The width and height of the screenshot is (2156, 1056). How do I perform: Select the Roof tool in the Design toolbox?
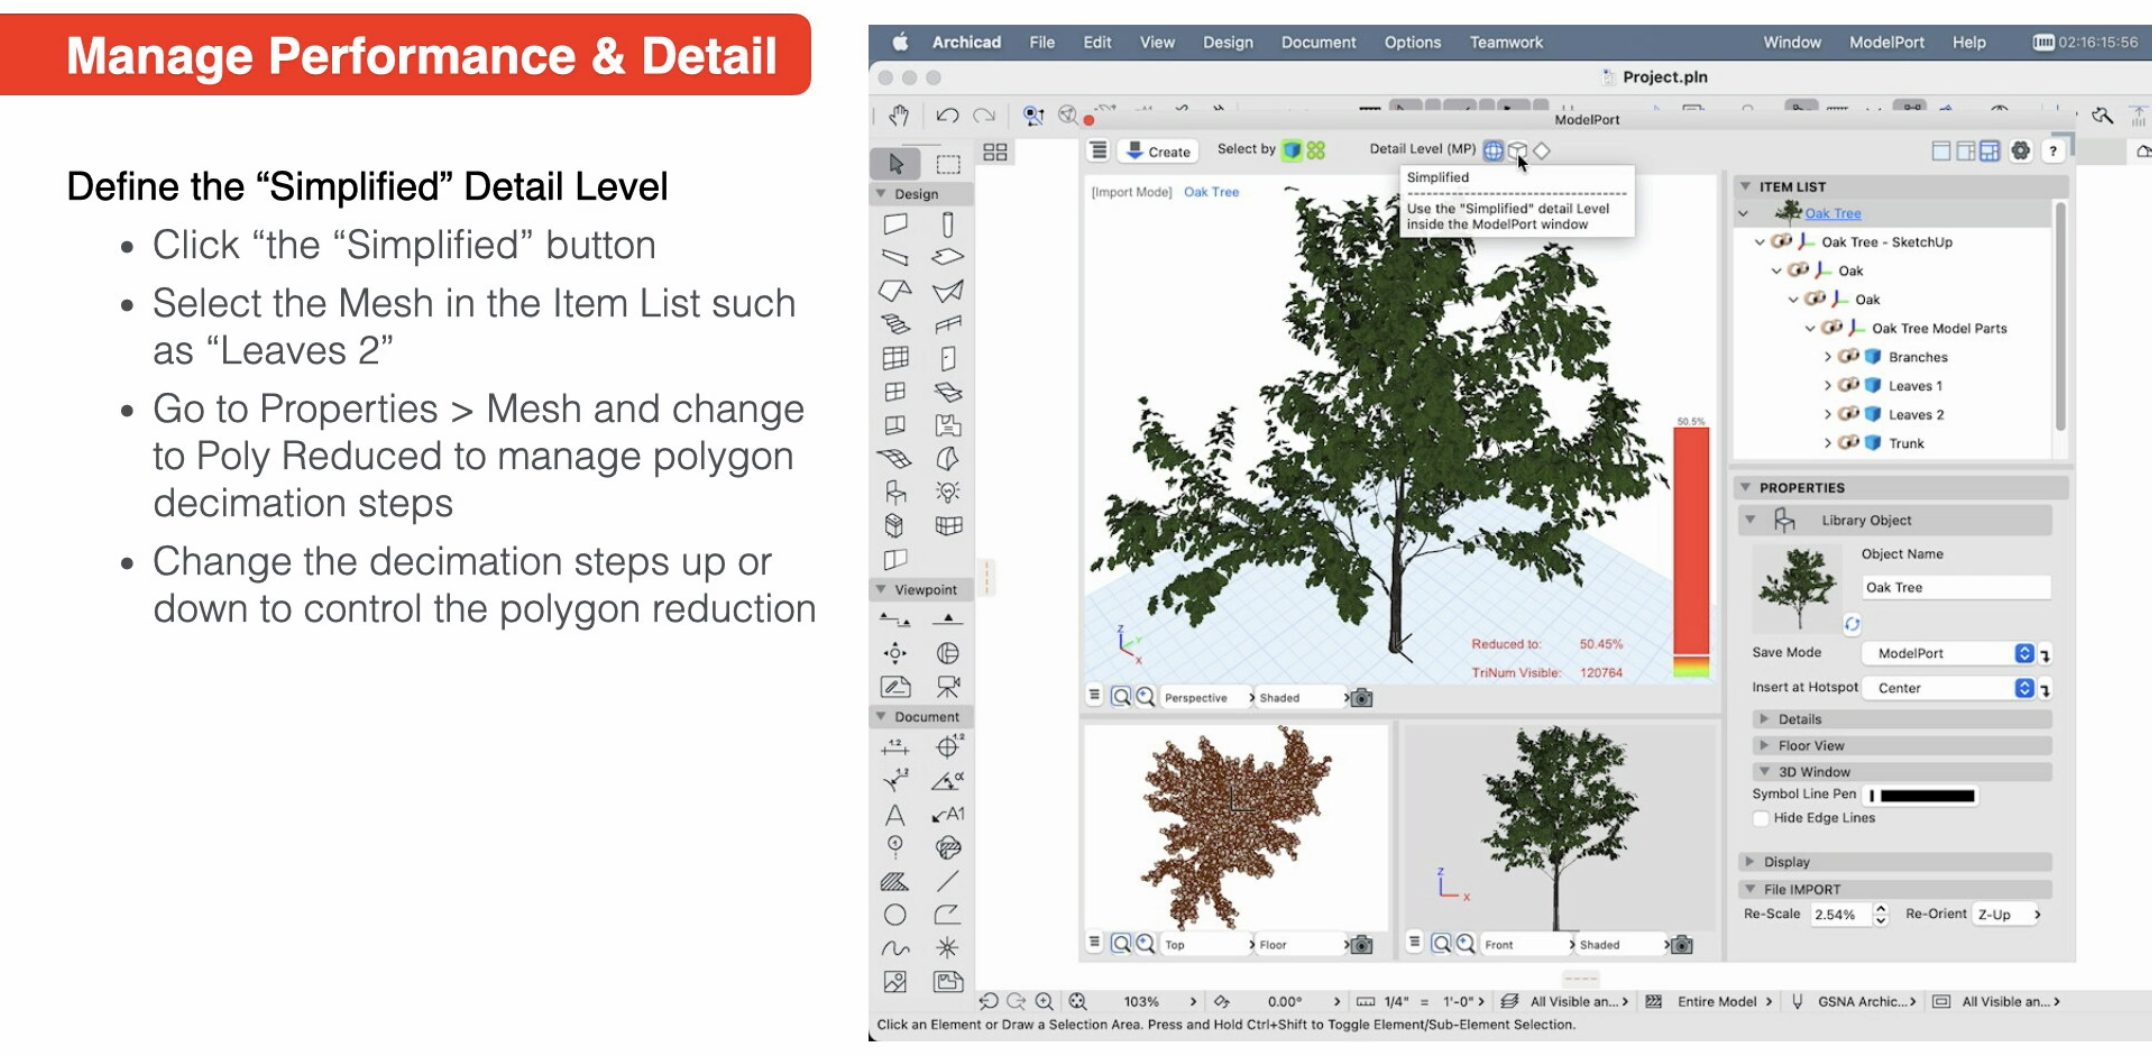(896, 291)
